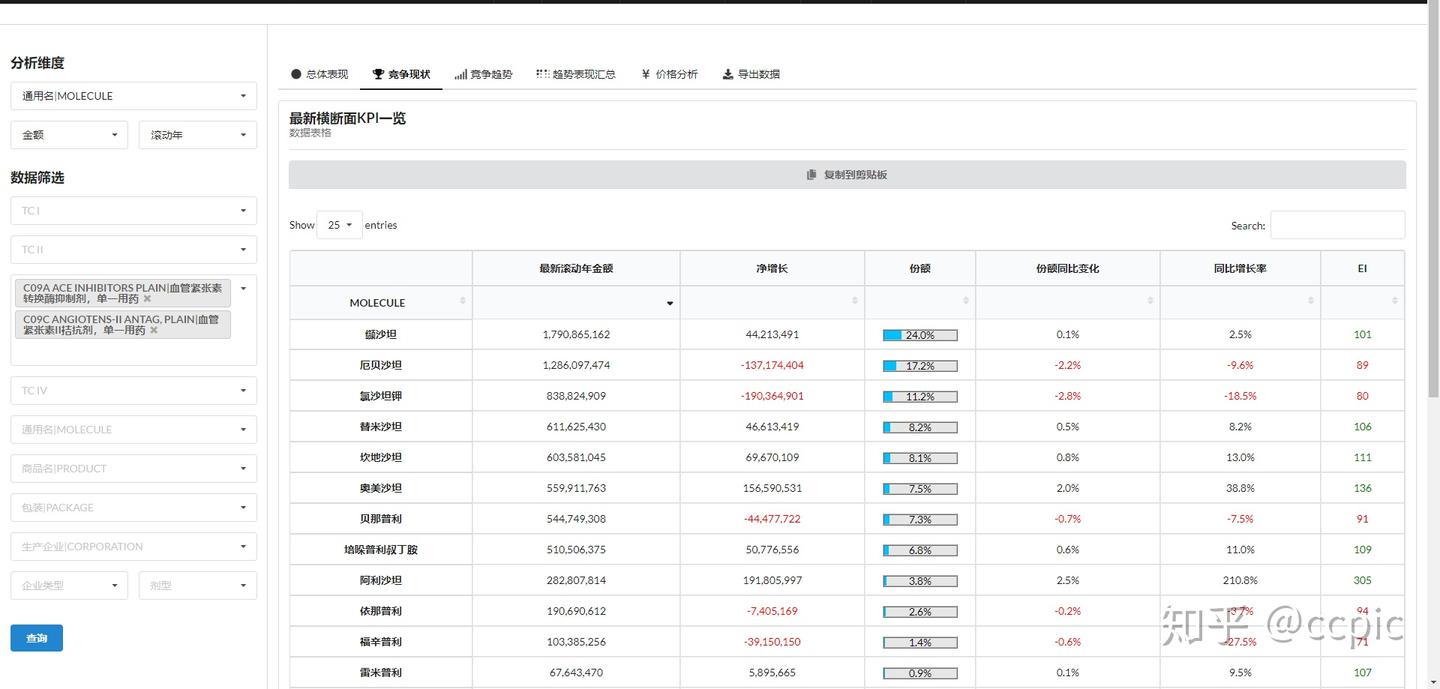Expand the TC I filter dropdown
Screen dimensions: 1440x689
(x=133, y=211)
